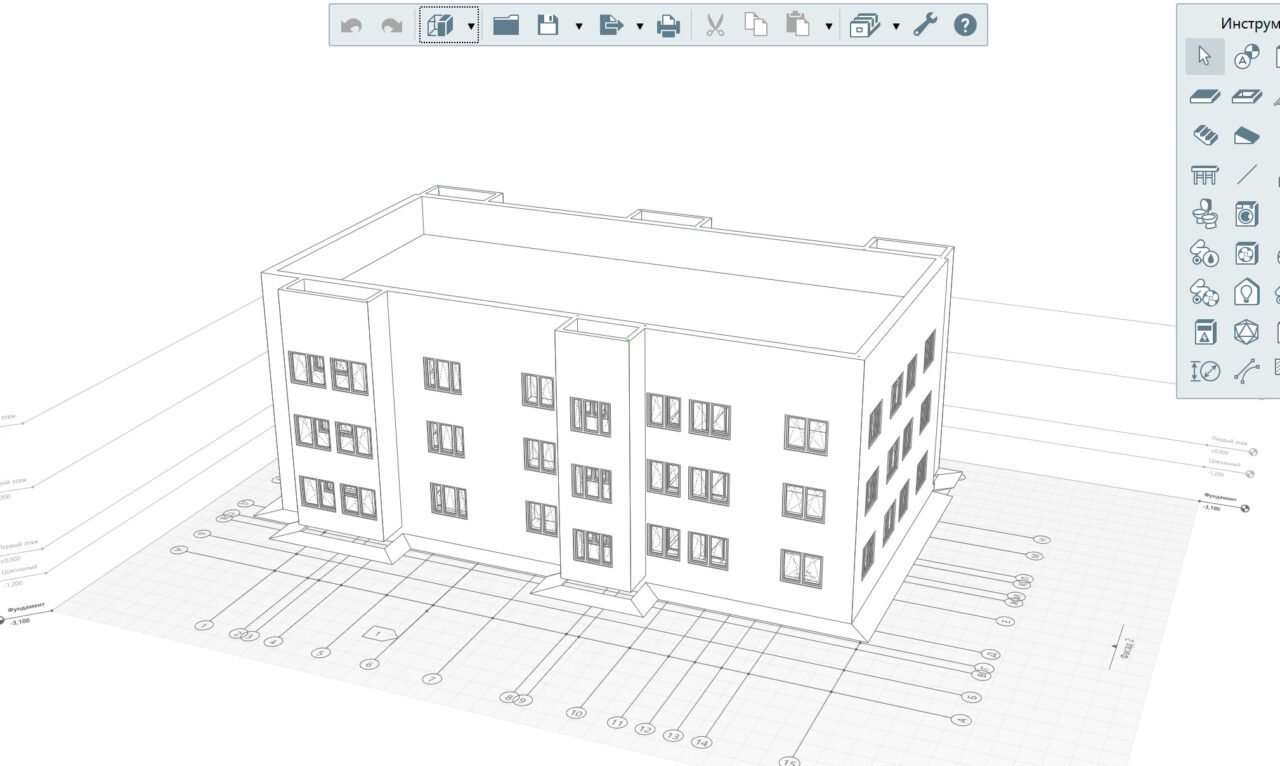This screenshot has width=1280, height=766.
Task: Undo the last action
Action: (x=351, y=26)
